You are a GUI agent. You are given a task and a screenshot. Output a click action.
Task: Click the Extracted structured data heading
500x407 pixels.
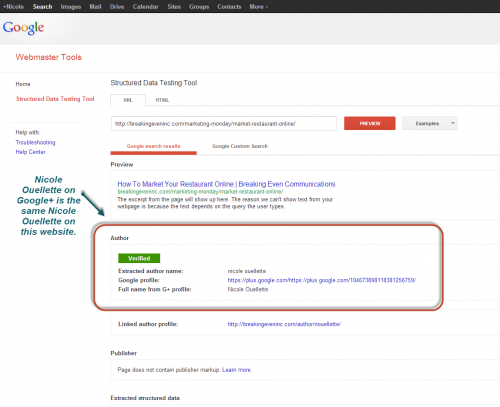pos(145,398)
